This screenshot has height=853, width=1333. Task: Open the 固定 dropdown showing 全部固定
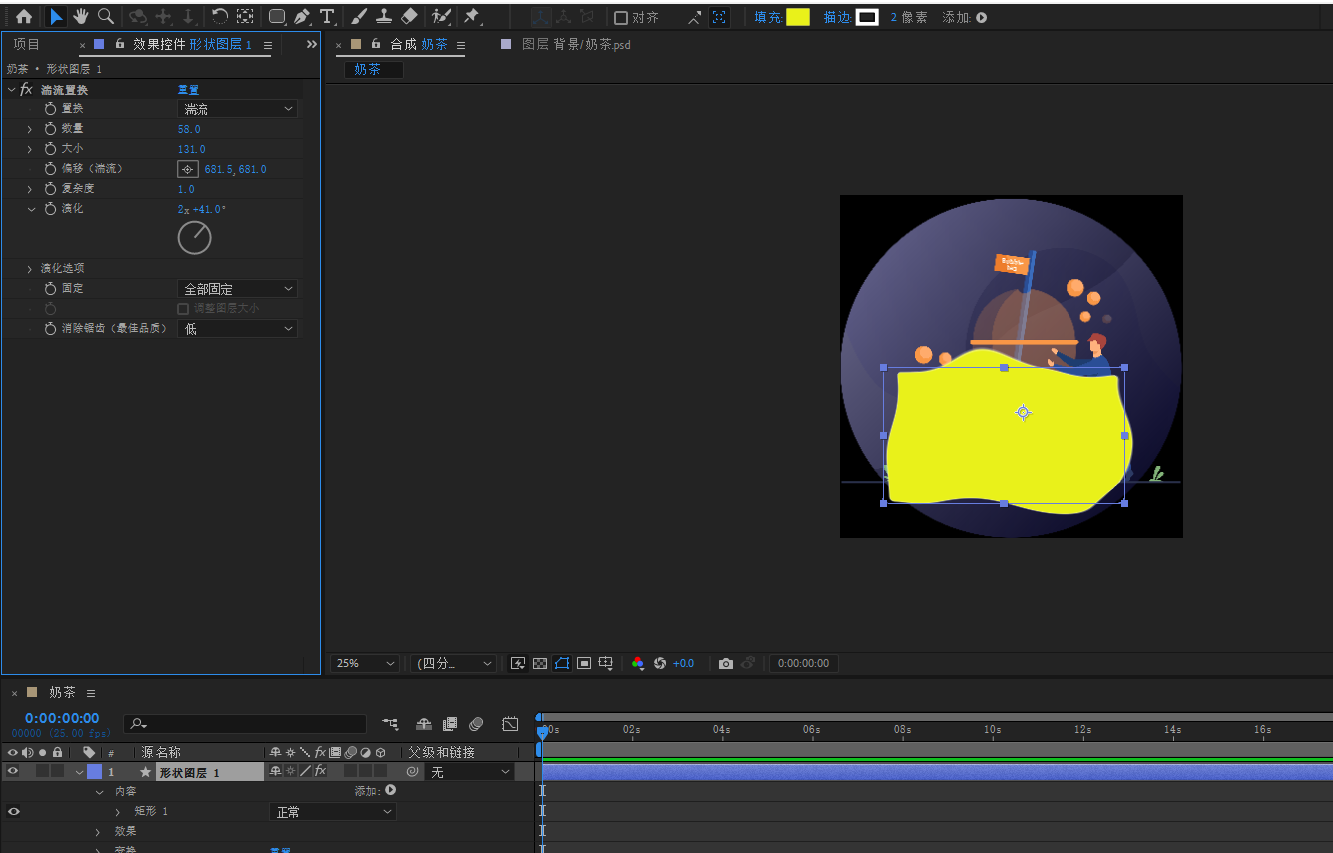238,288
